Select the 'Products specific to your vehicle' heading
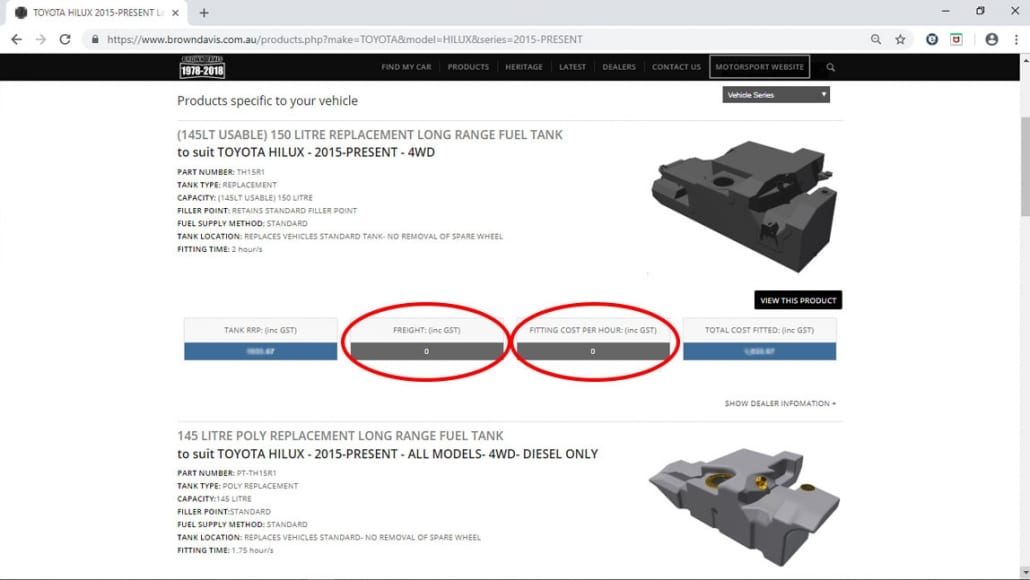Image resolution: width=1030 pixels, height=580 pixels. [x=267, y=100]
